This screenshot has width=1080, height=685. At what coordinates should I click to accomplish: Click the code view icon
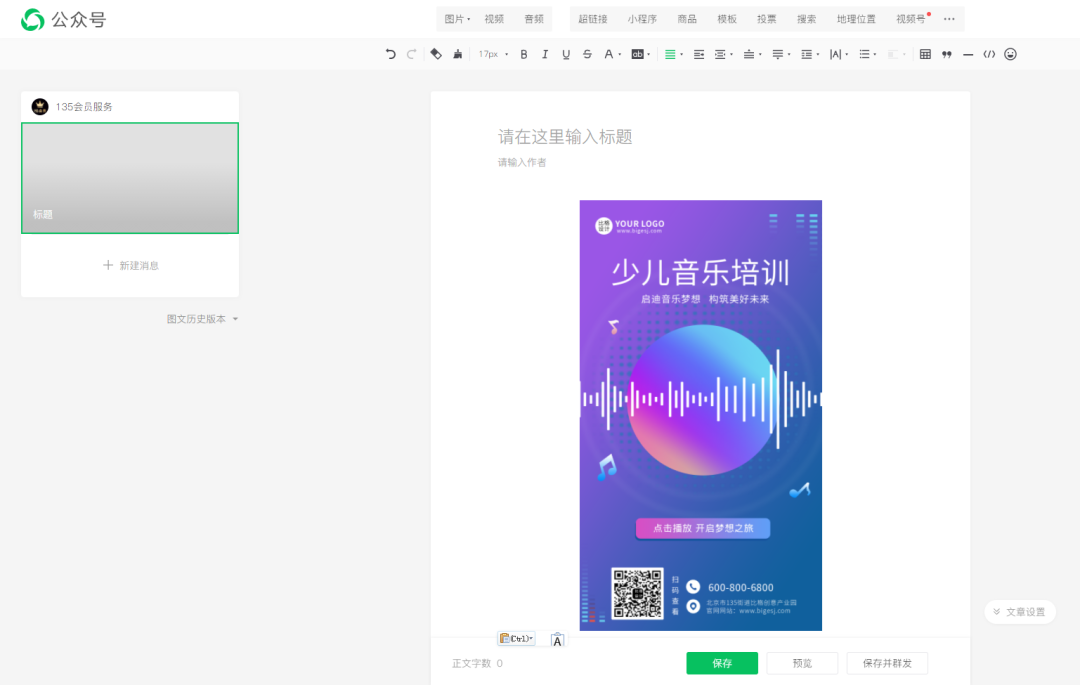(989, 54)
